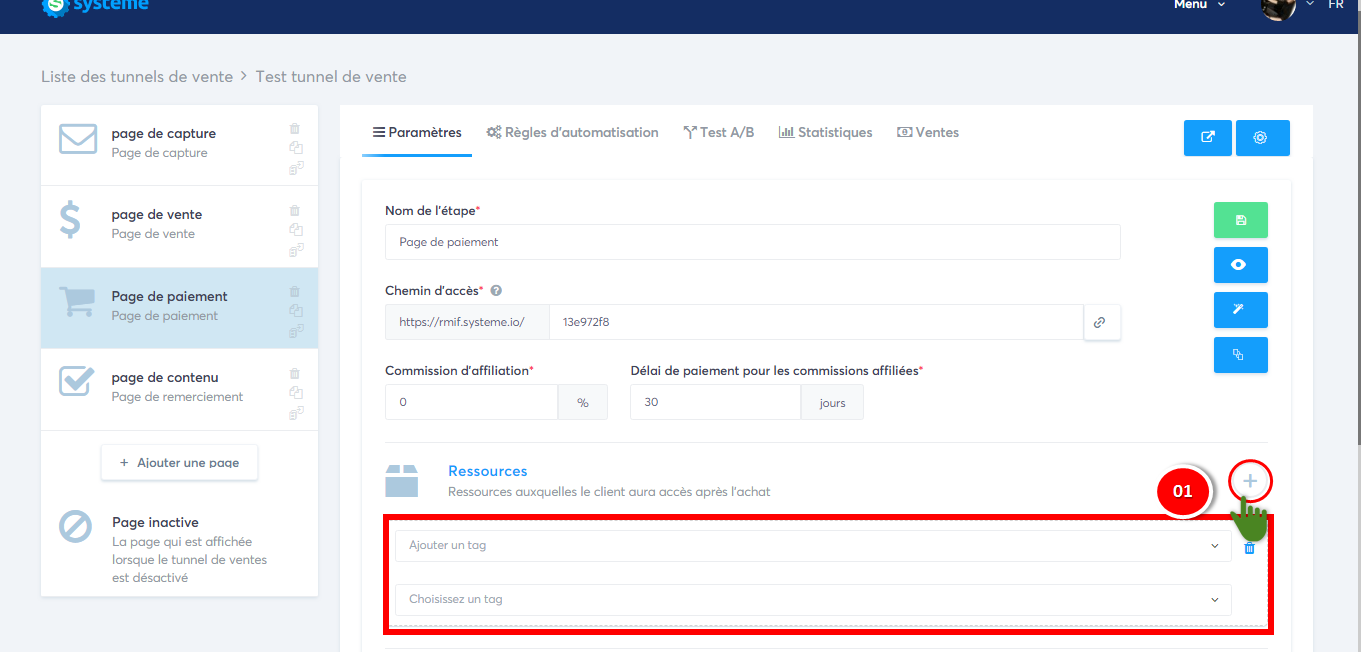
Task: Open funnel settings gear button
Action: point(1262,138)
